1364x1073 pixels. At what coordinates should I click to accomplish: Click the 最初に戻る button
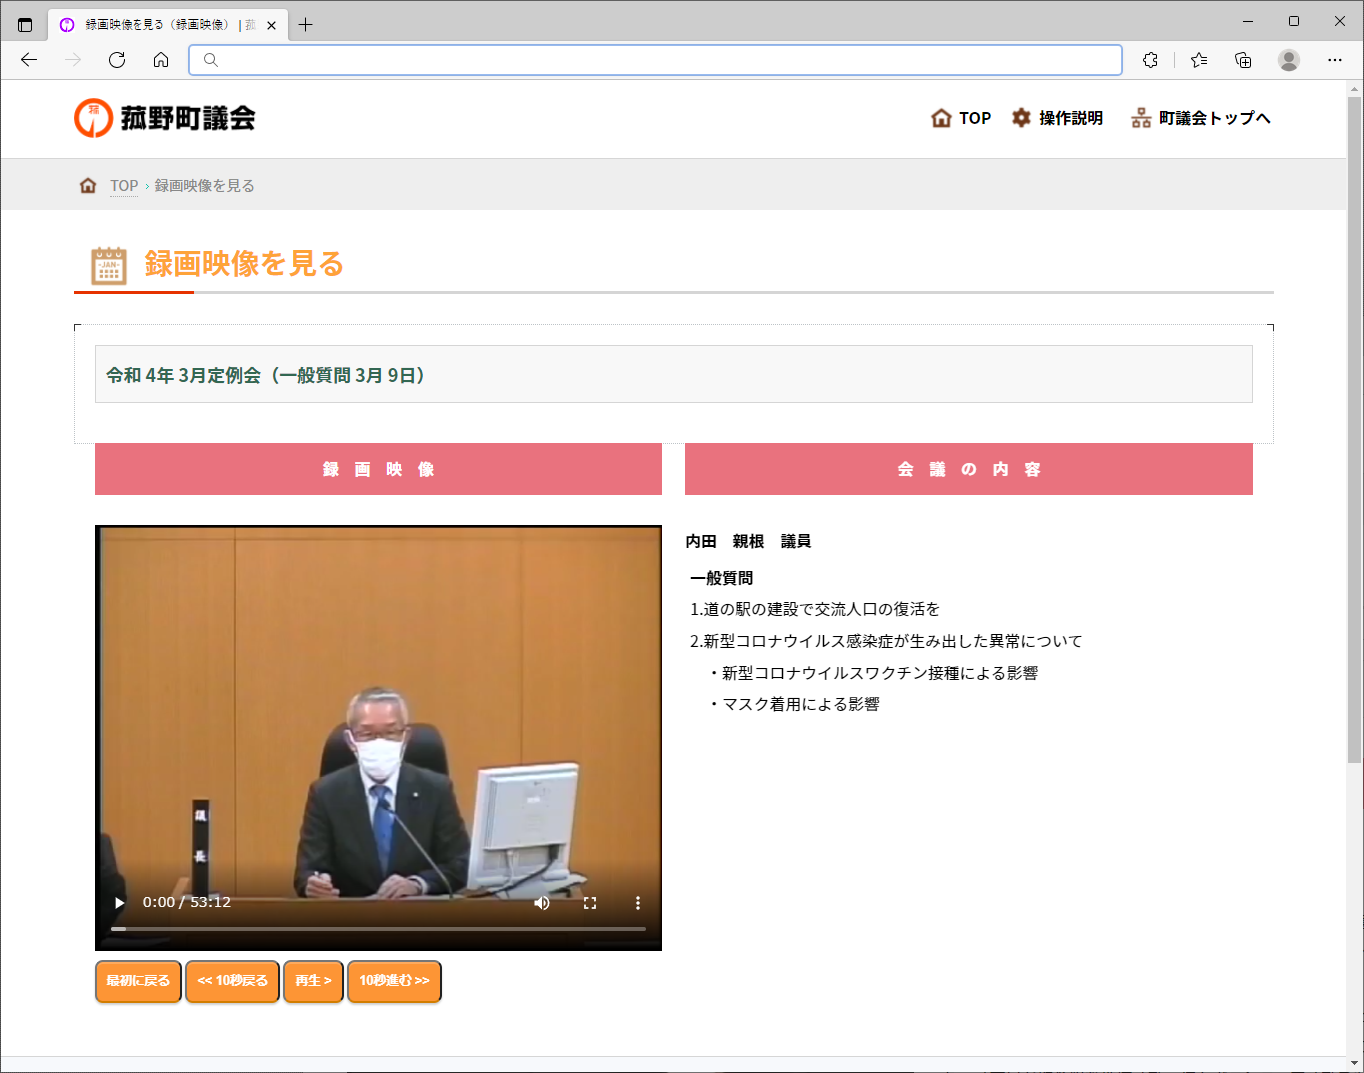(x=138, y=981)
